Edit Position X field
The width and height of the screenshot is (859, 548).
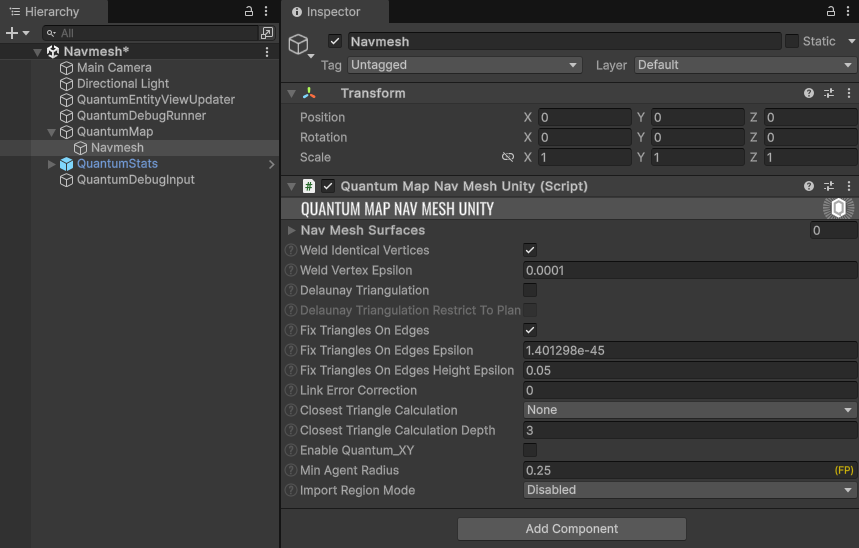pyautogui.click(x=585, y=117)
